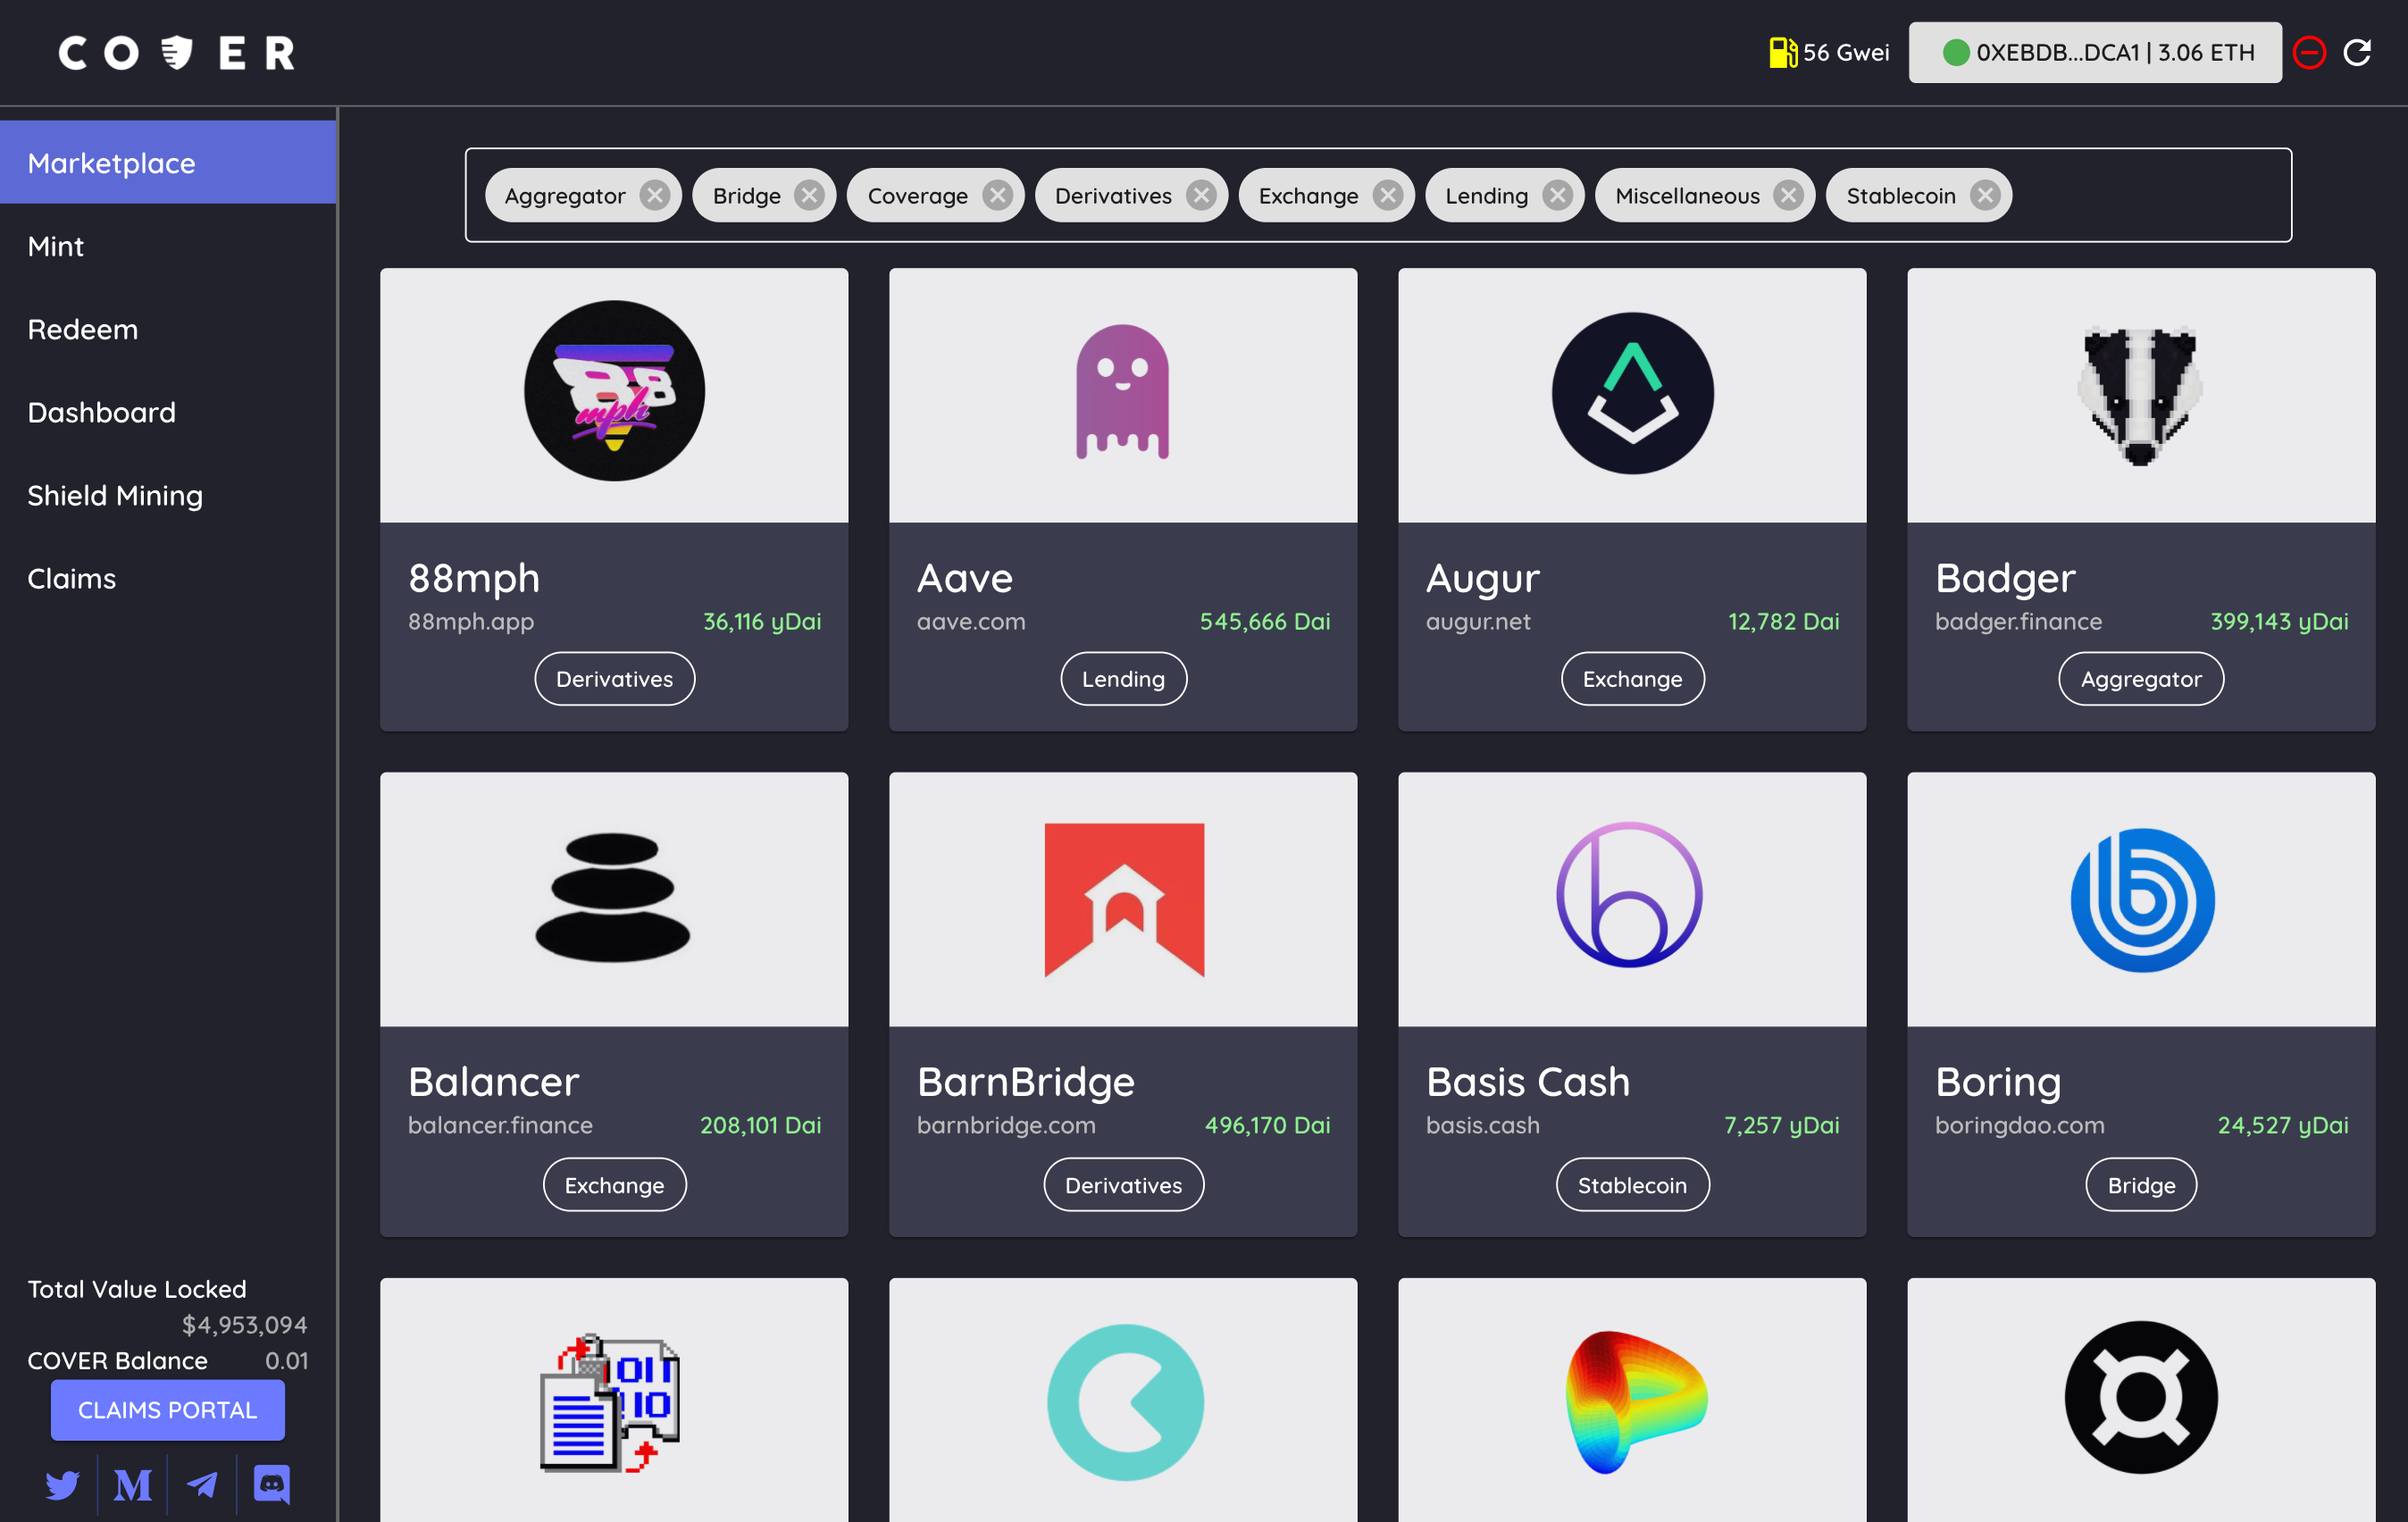Click the empty area of filter box
The width and height of the screenshot is (2408, 1522).
point(2150,195)
